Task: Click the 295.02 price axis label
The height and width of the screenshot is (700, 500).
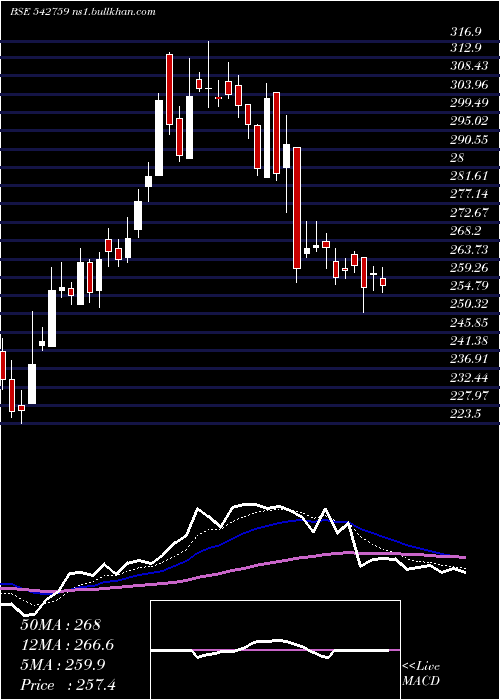Action: tap(469, 121)
